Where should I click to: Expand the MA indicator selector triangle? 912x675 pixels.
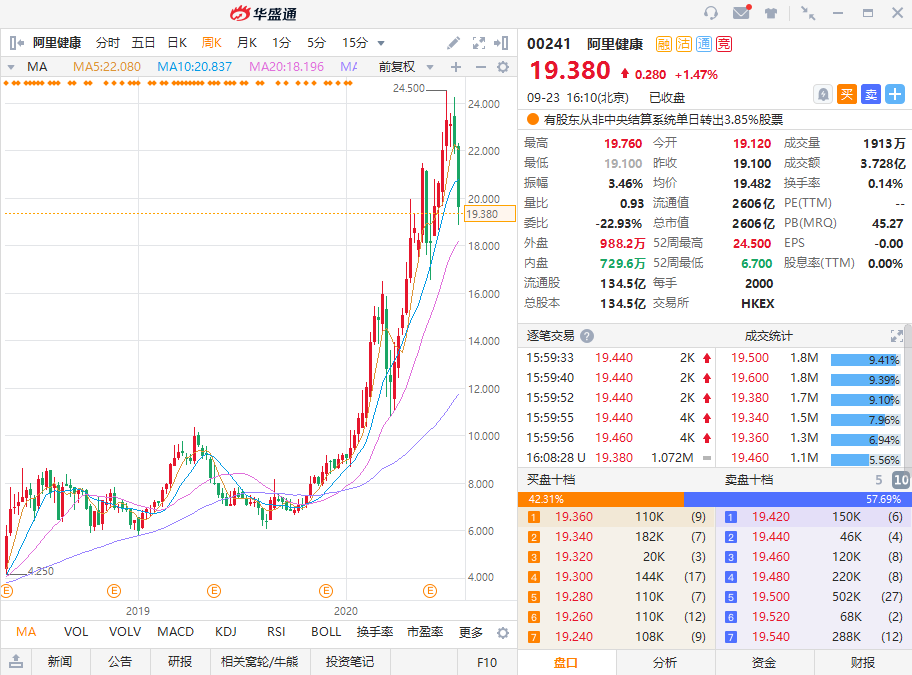coord(10,67)
